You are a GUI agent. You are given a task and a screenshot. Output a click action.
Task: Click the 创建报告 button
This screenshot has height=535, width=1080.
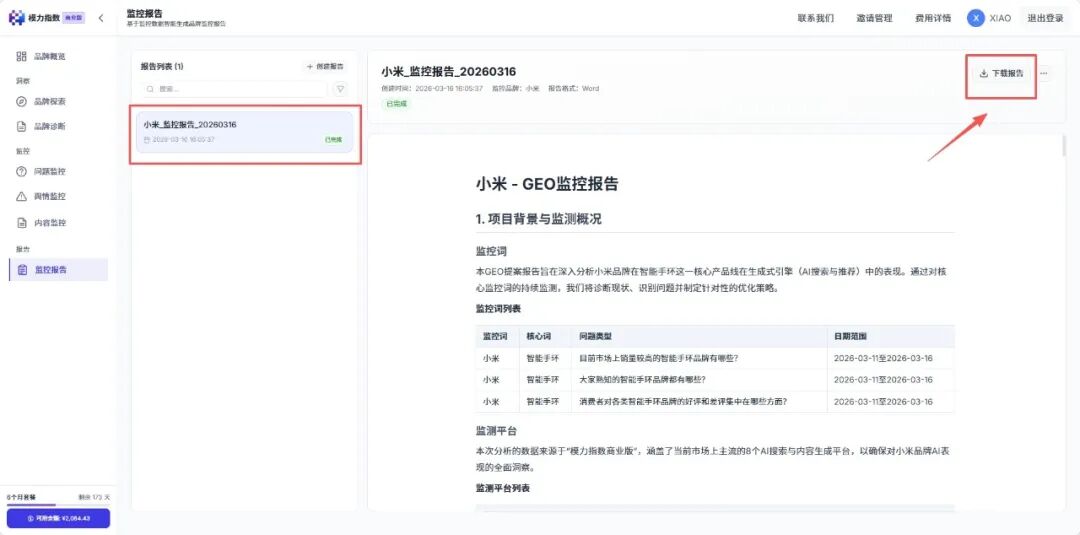click(x=325, y=67)
